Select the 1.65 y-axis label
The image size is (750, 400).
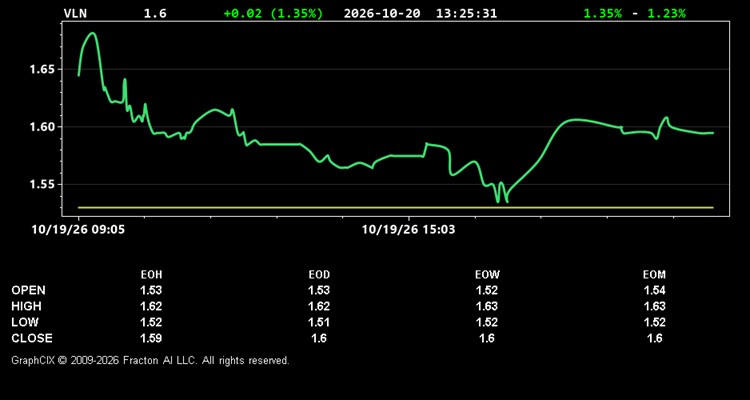(x=43, y=69)
